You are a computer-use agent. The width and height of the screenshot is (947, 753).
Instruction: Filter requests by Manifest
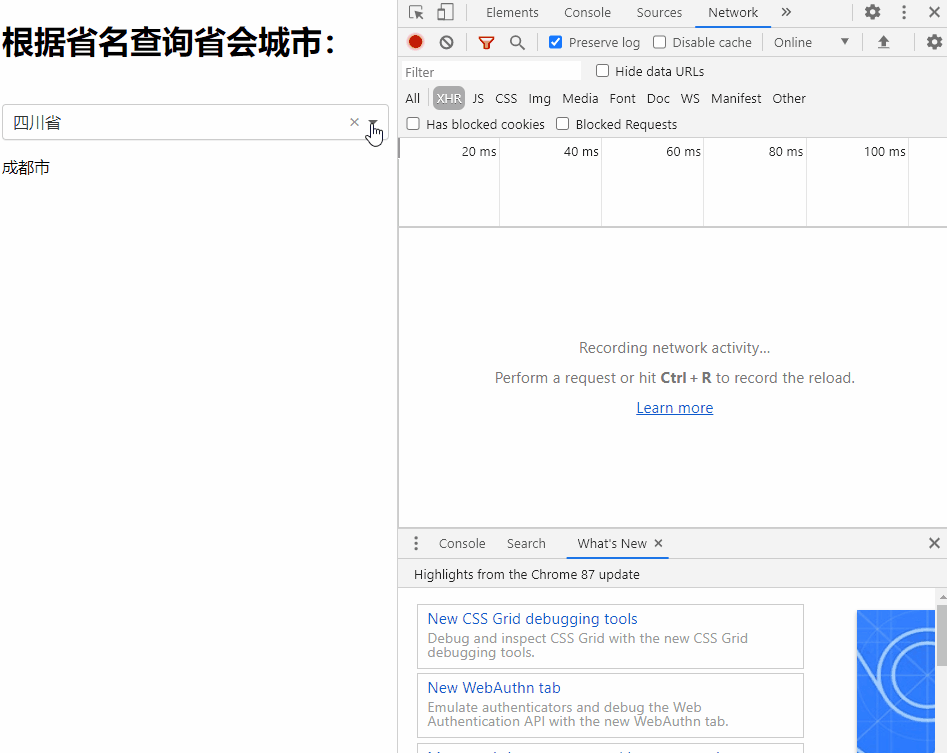point(736,98)
